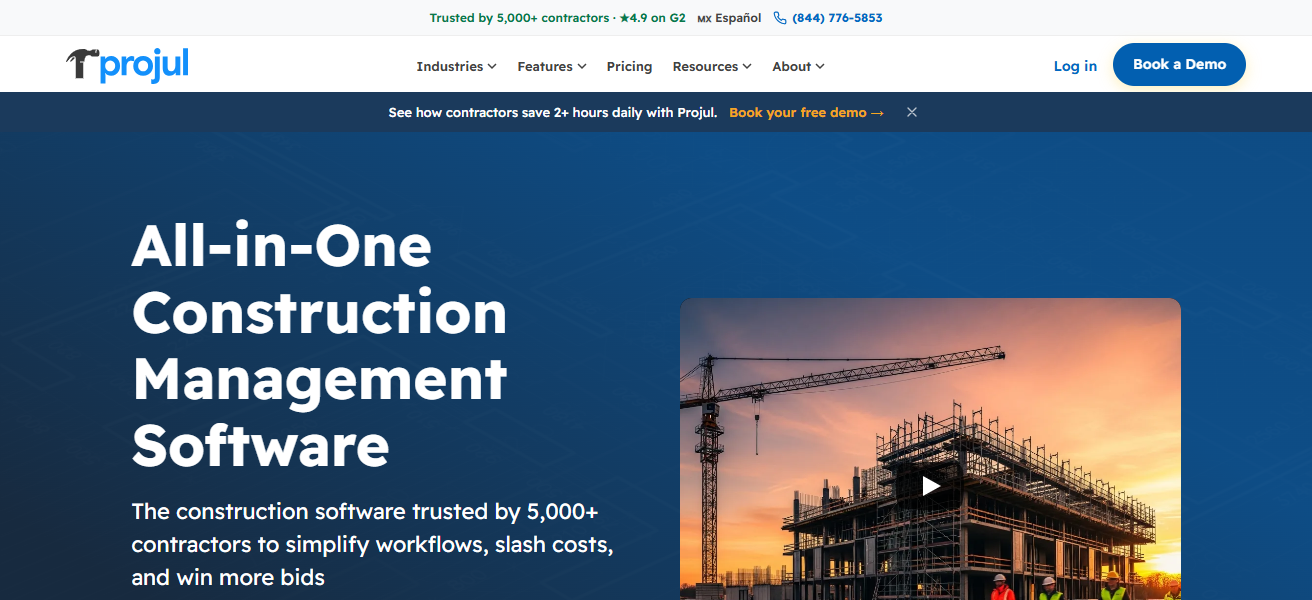Click the subheading about simplifying workflows
1312x600 pixels.
[x=372, y=544]
